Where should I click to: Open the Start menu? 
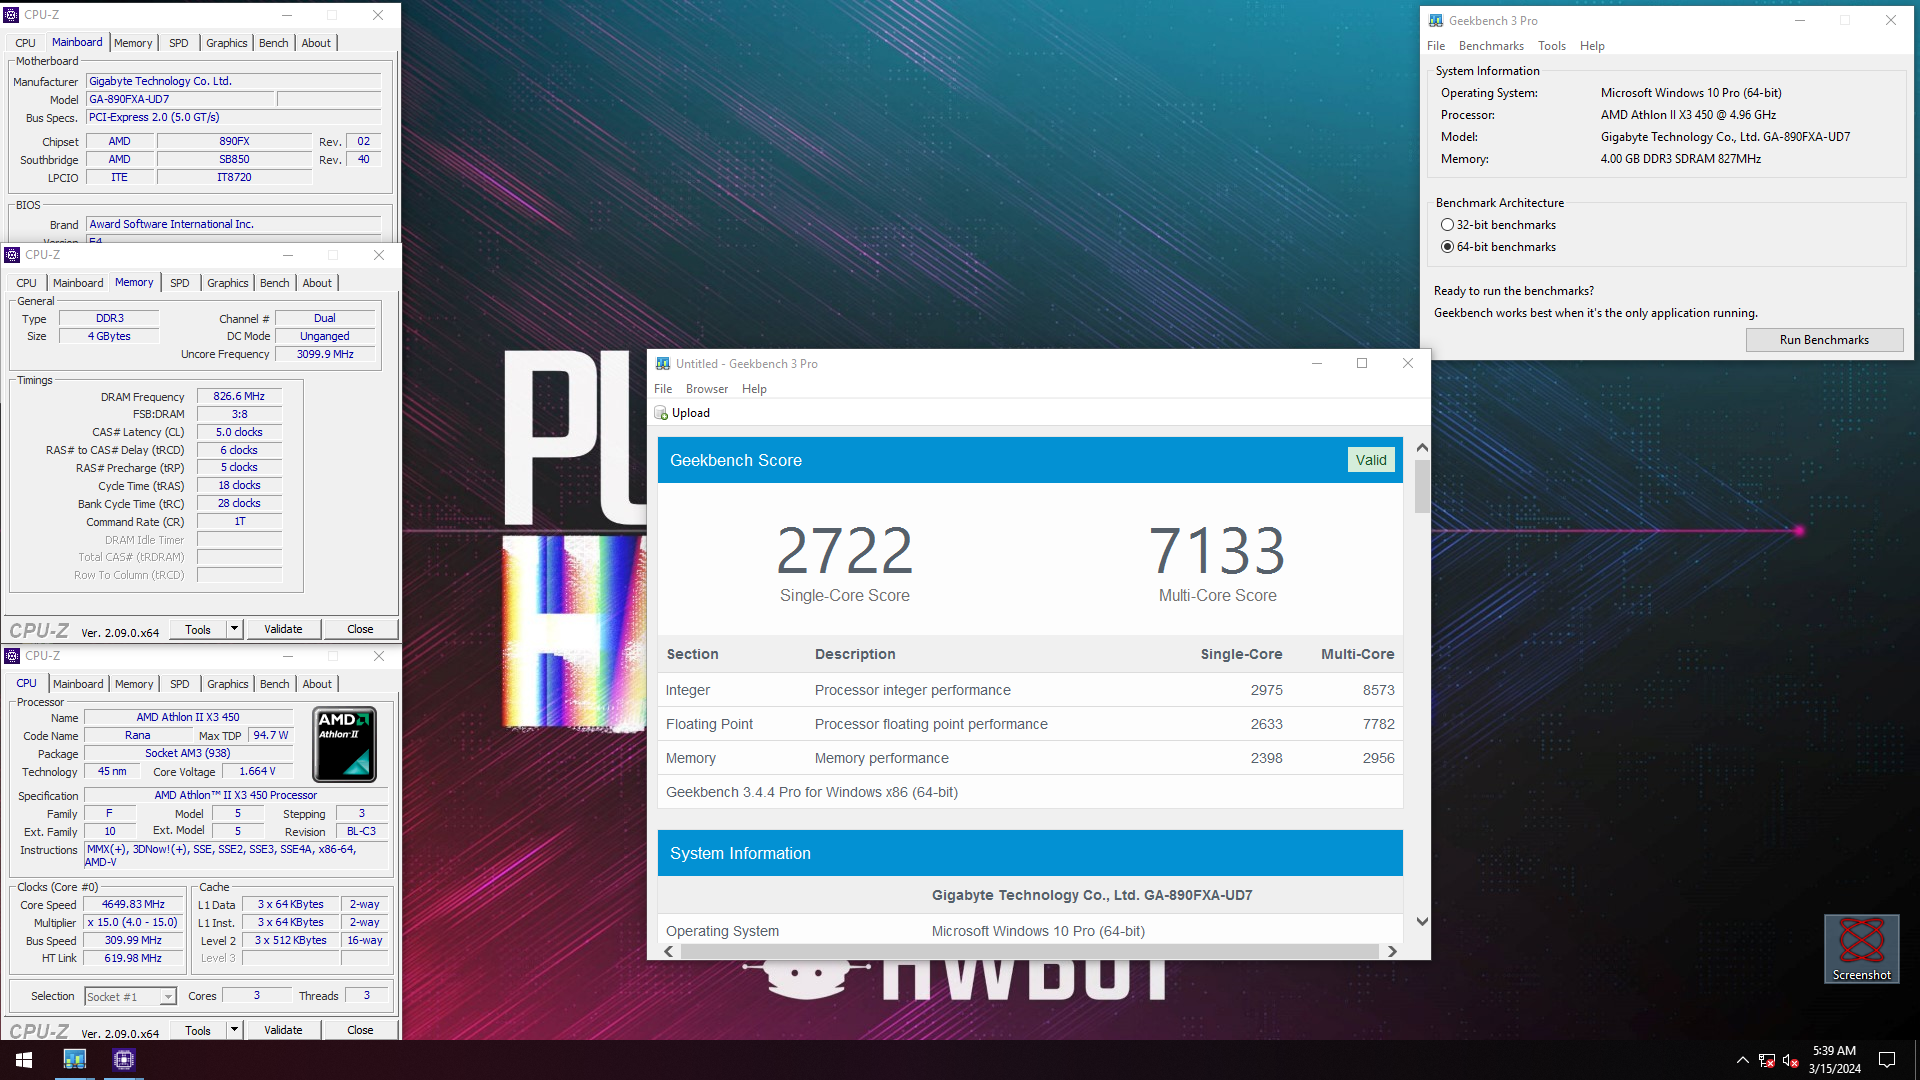[24, 1060]
